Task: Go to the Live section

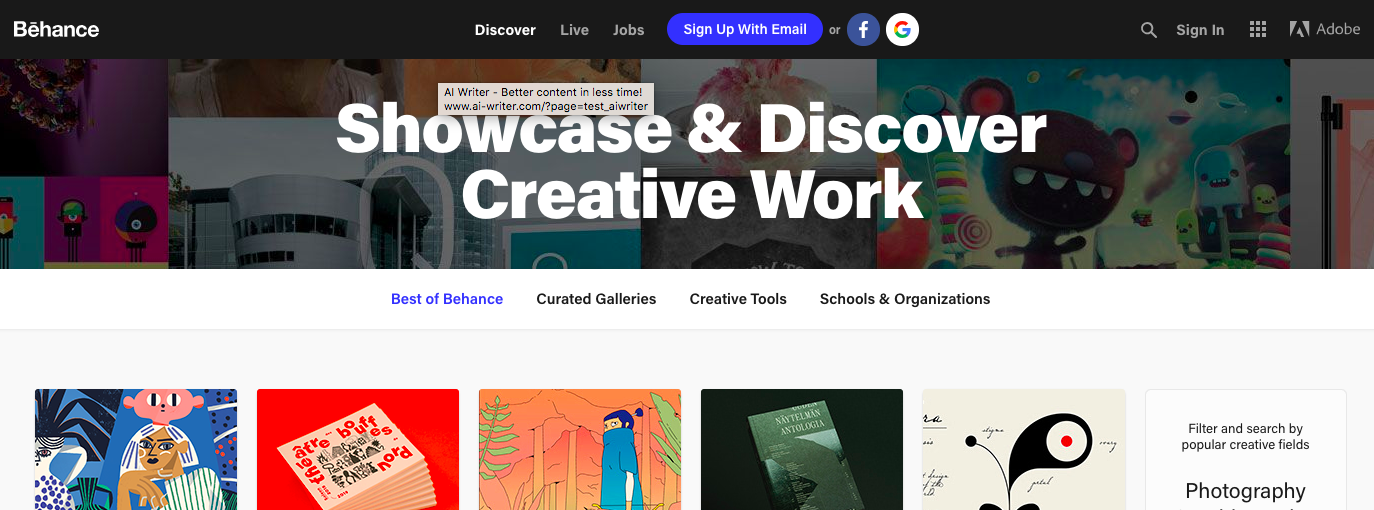Action: tap(574, 30)
